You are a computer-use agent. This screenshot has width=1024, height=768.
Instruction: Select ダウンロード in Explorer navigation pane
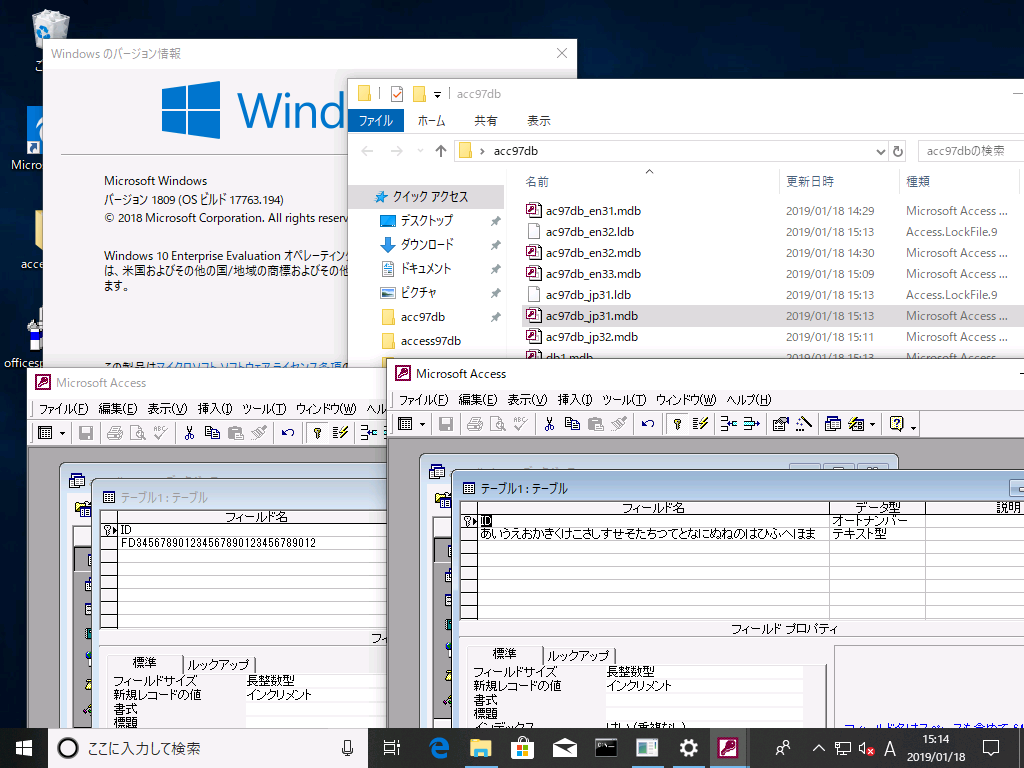coord(427,244)
